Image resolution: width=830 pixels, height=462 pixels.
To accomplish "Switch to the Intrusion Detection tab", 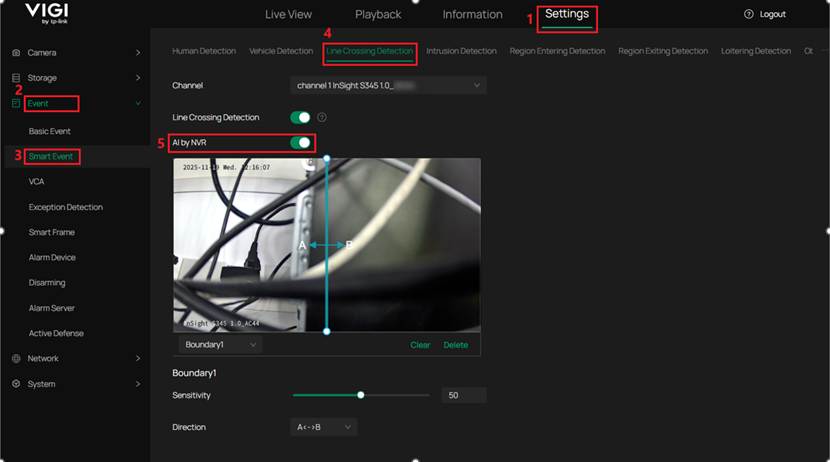I will (461, 51).
